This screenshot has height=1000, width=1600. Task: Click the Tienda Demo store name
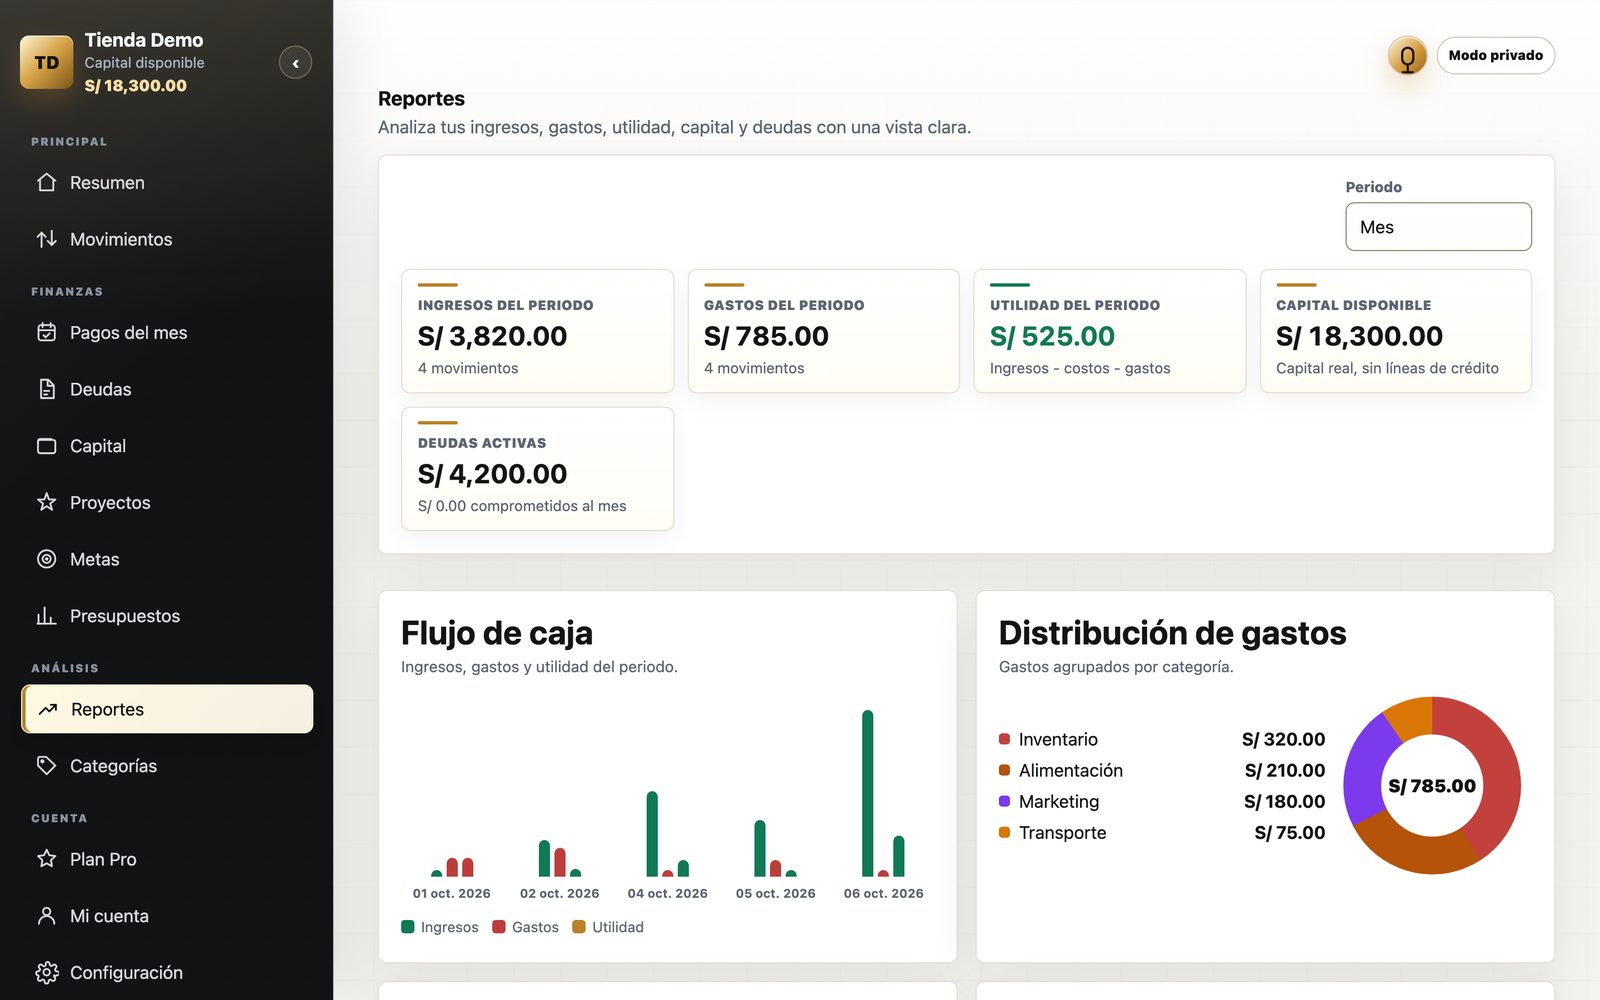[x=144, y=40]
